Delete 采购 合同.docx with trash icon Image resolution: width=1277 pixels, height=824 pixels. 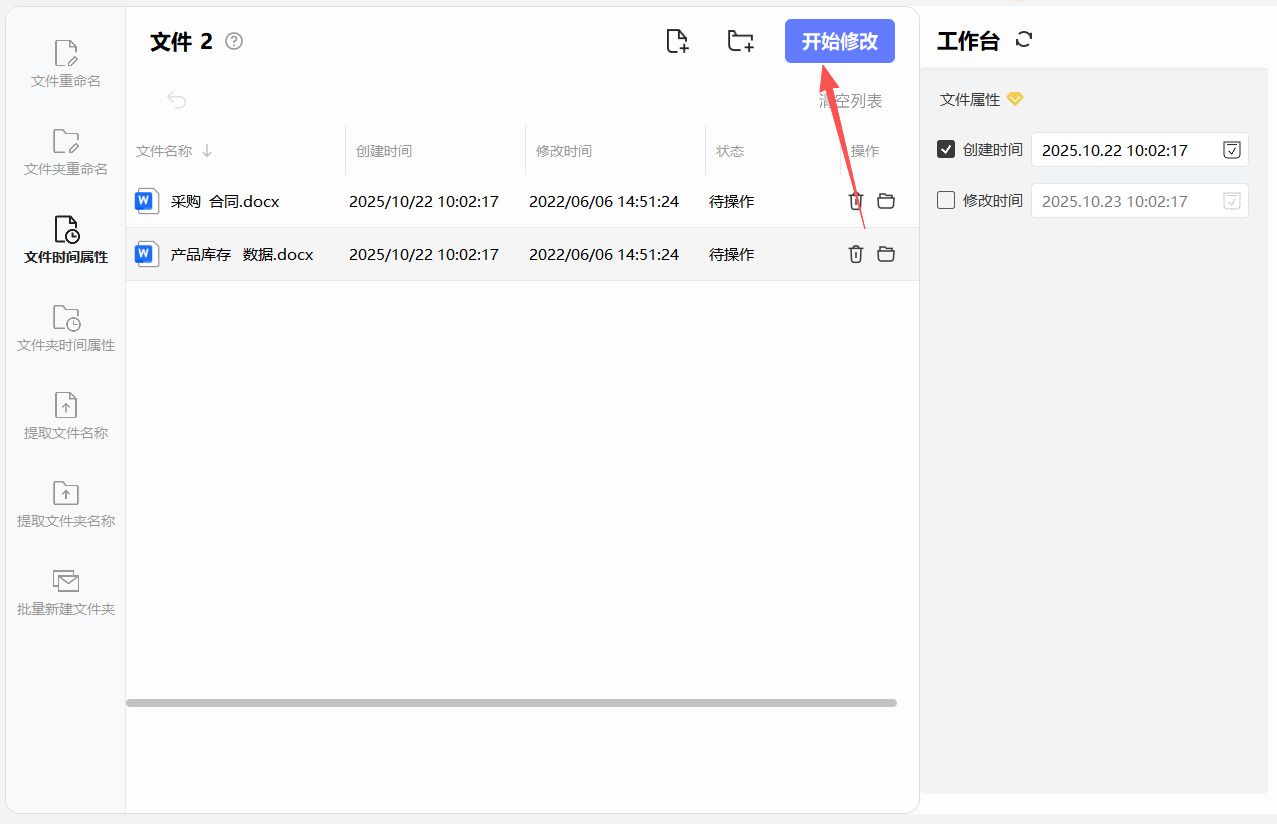(x=856, y=201)
